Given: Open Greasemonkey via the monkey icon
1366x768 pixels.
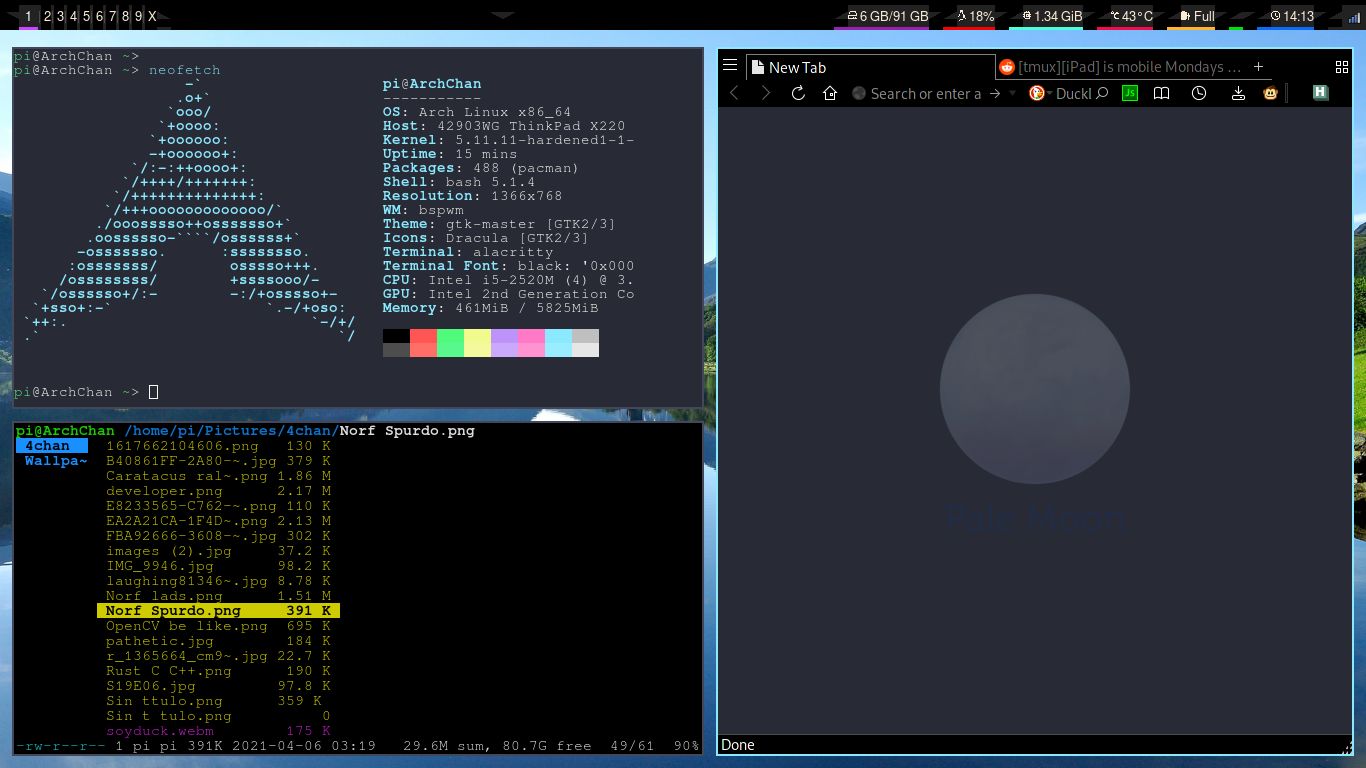Looking at the screenshot, I should [x=1268, y=92].
